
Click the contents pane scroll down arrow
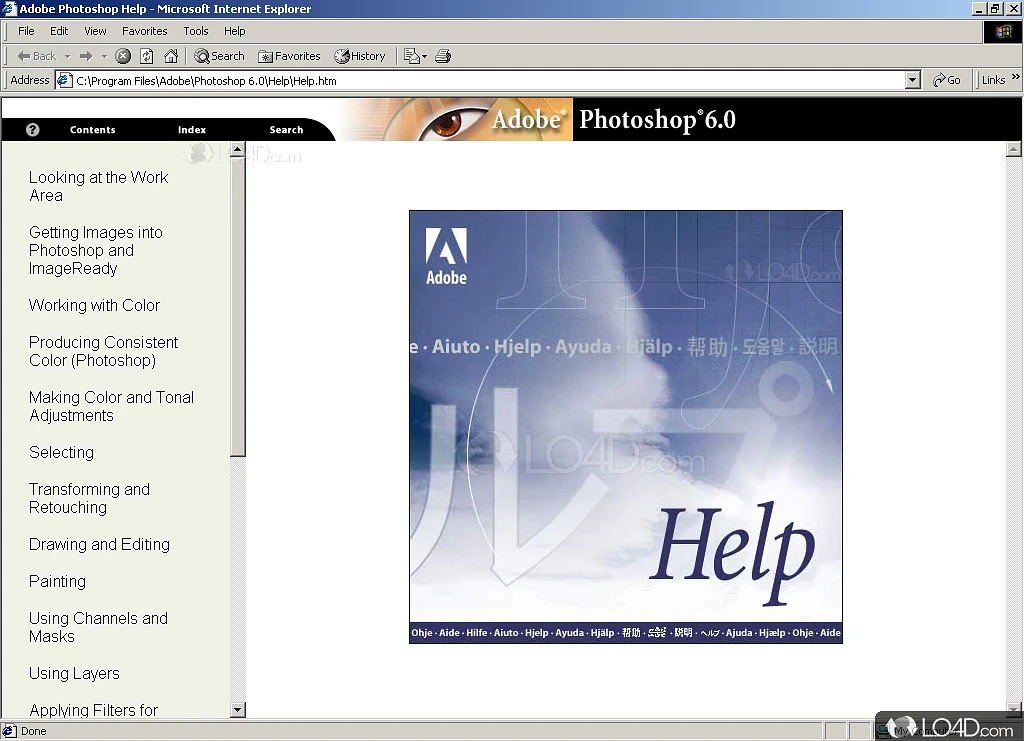[238, 710]
